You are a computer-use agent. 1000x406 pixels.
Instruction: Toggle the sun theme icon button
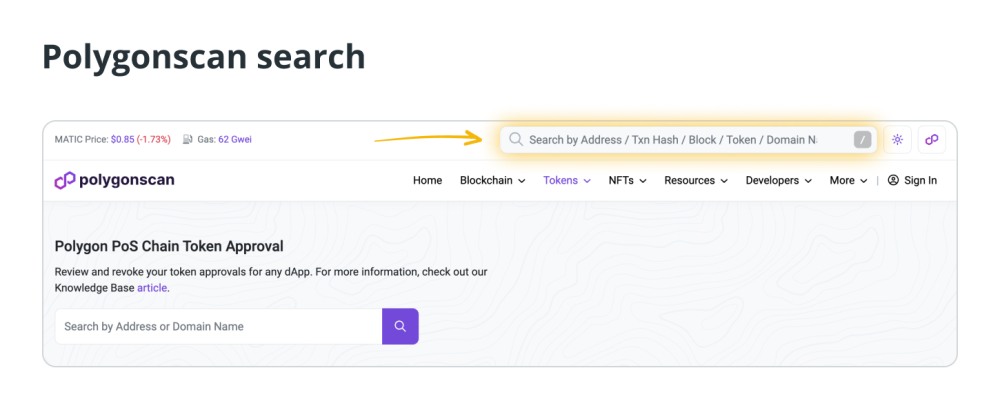(897, 140)
